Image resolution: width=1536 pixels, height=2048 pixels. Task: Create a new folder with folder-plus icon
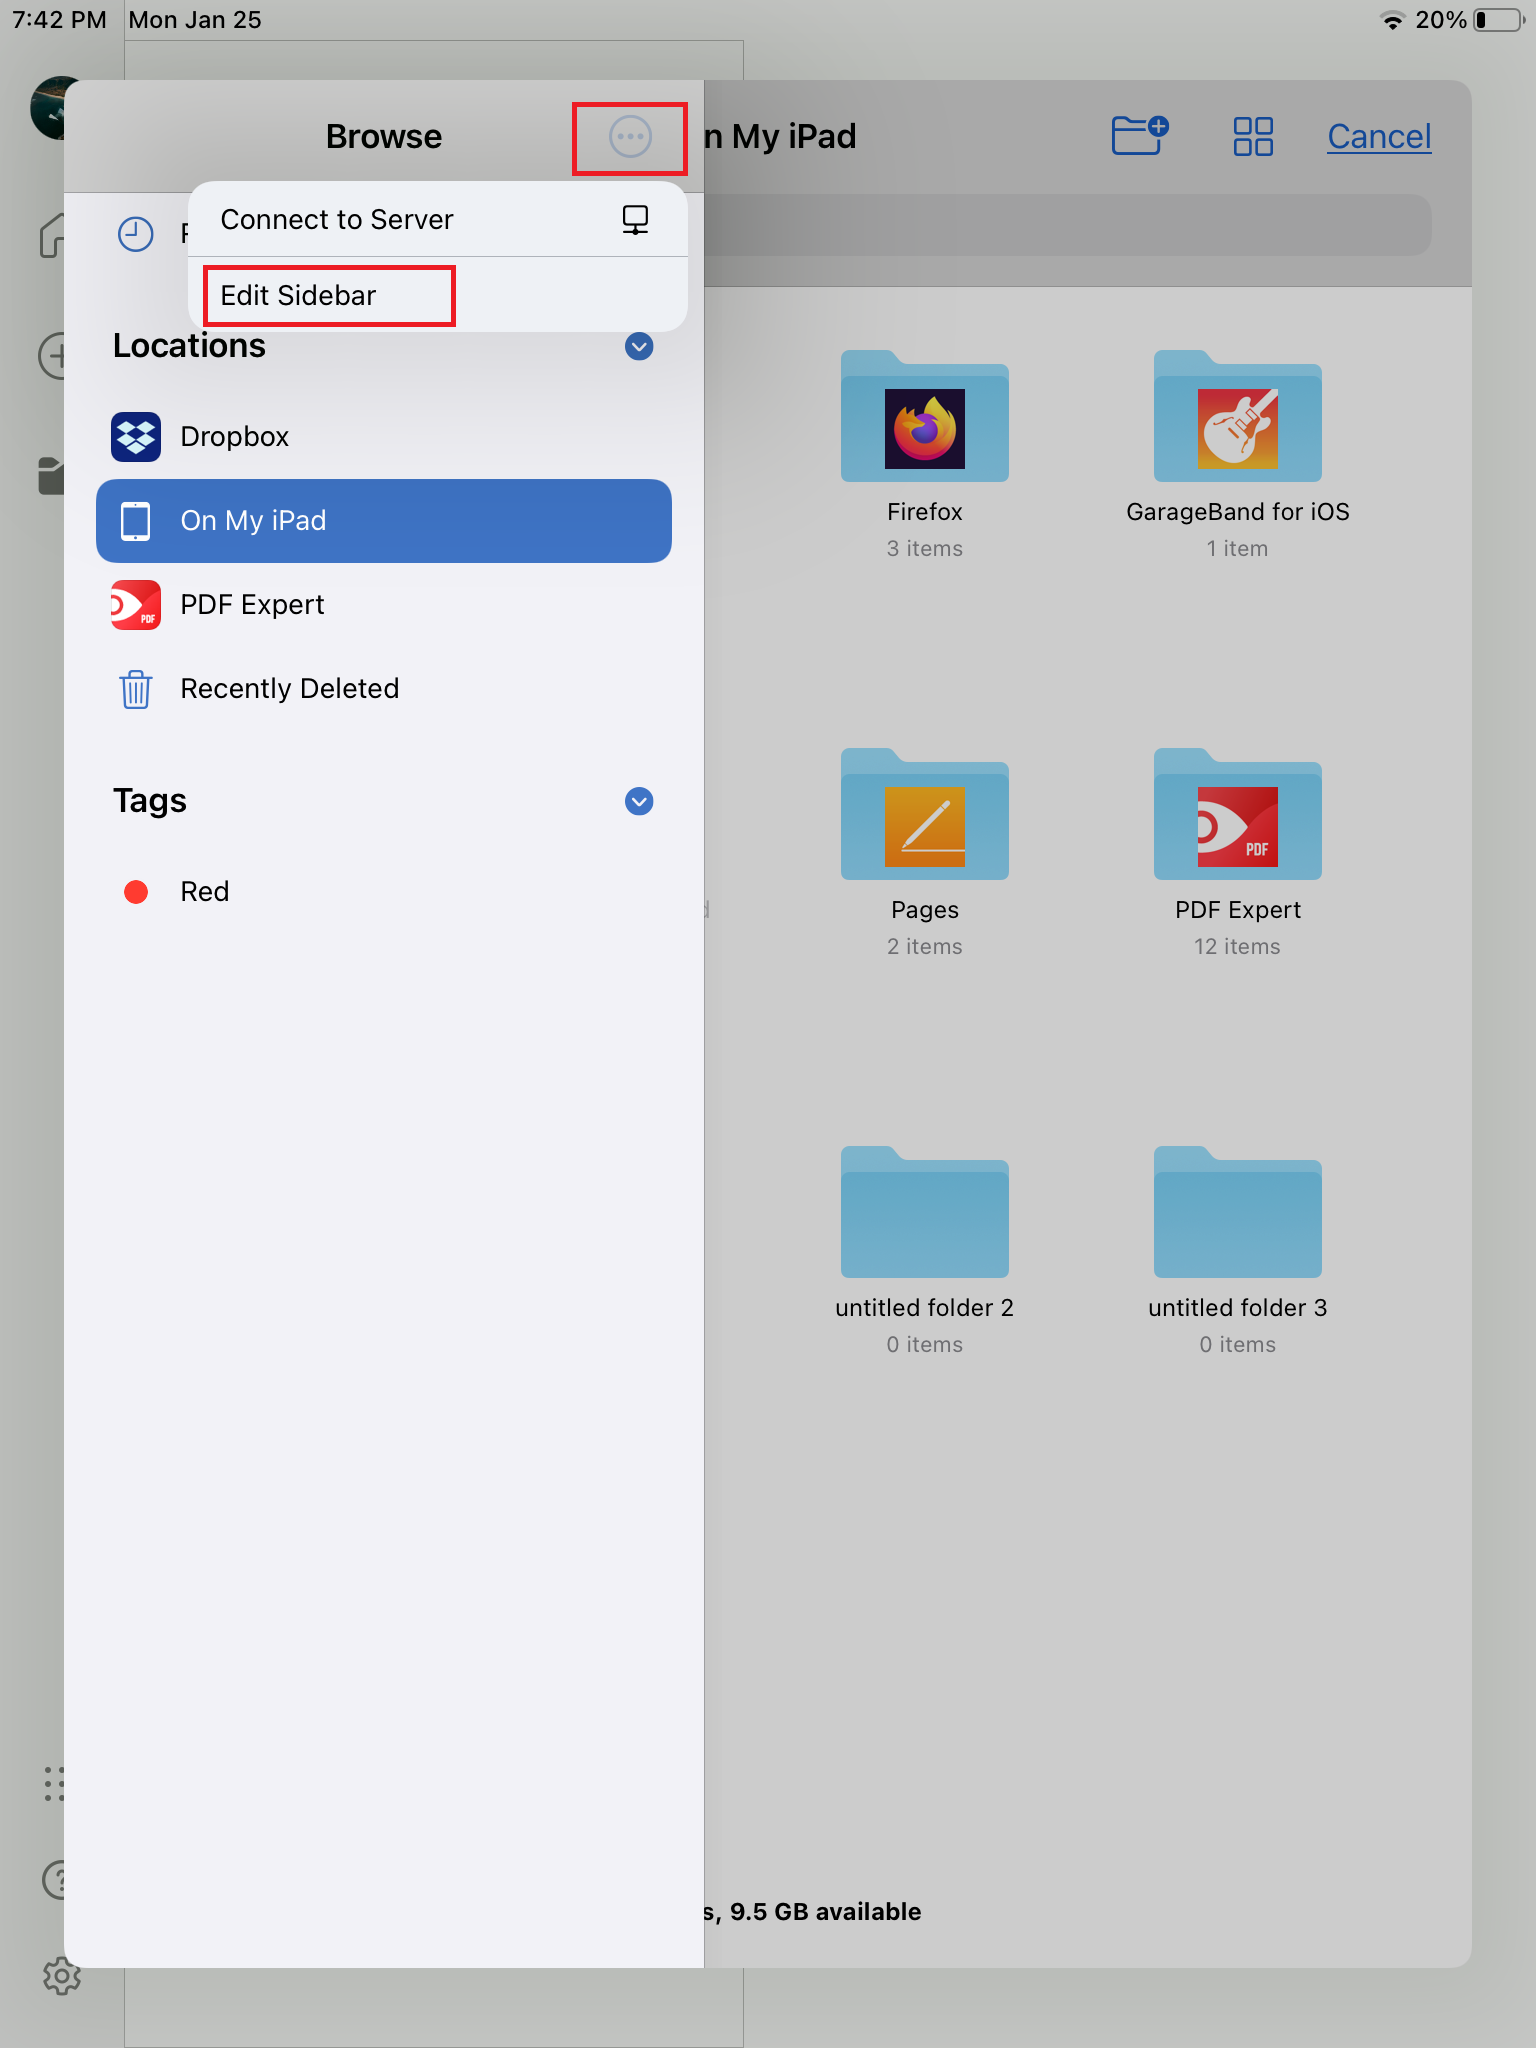click(1140, 135)
